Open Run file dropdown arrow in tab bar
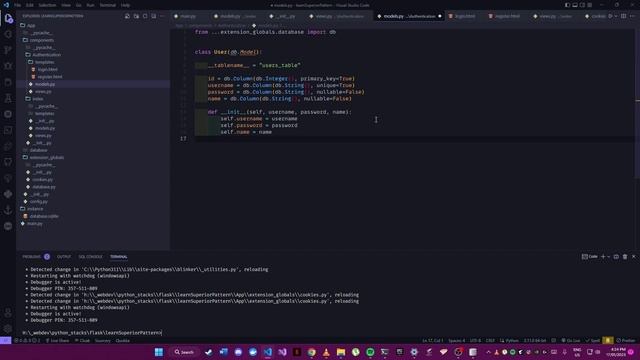The width and height of the screenshot is (640, 360). click(616, 16)
